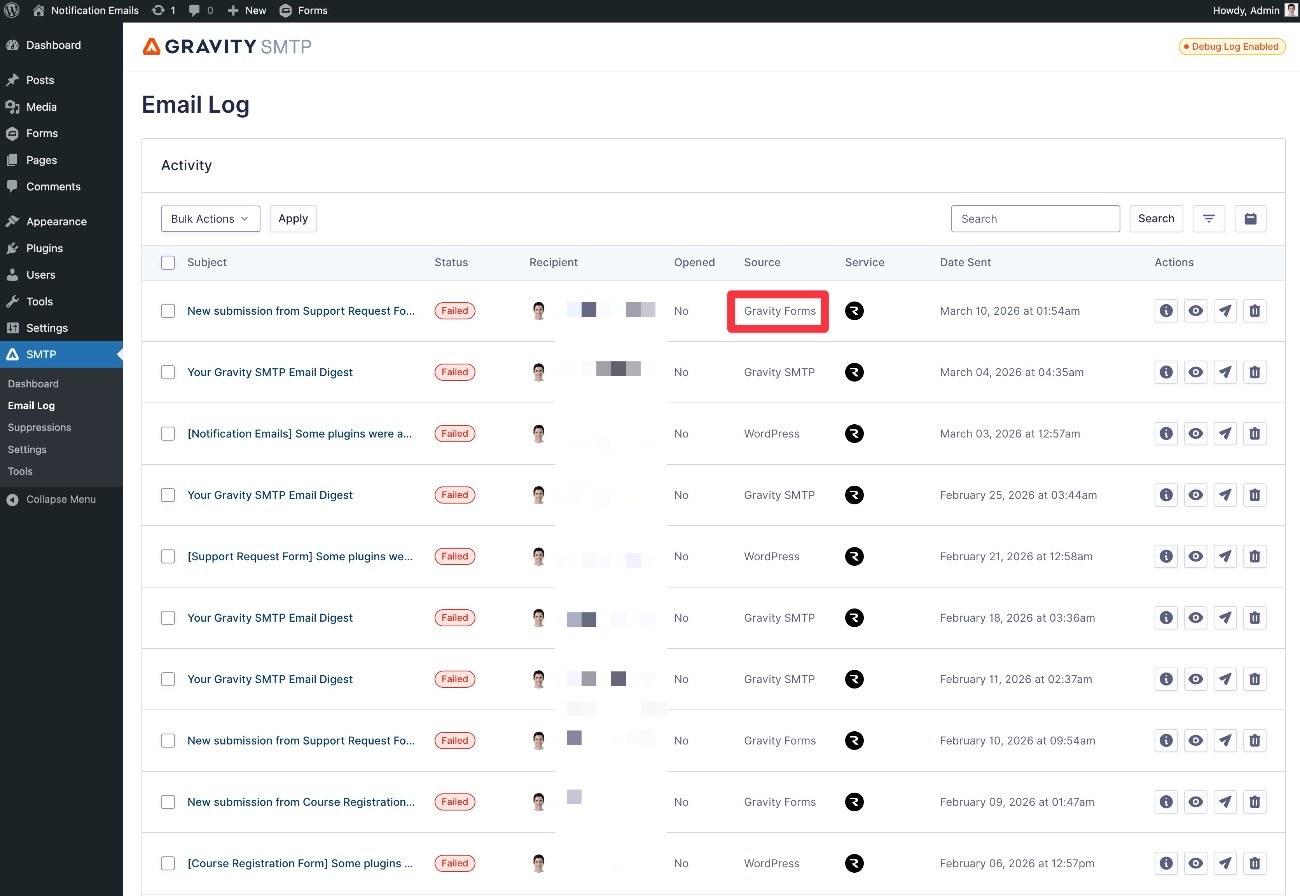Screen dimensions: 1300x896
Task: Click the Failed status badge for March 10
Action: [x=455, y=311]
